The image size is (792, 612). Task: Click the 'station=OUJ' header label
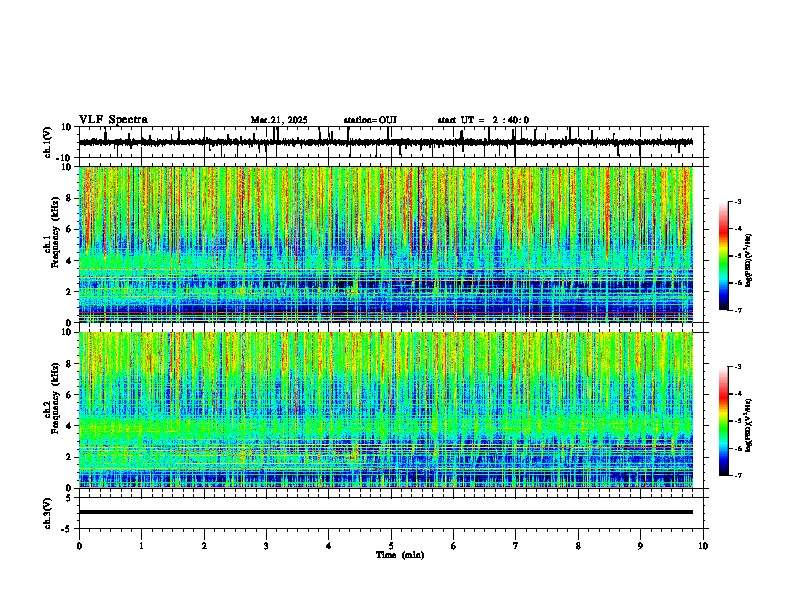pyautogui.click(x=370, y=120)
